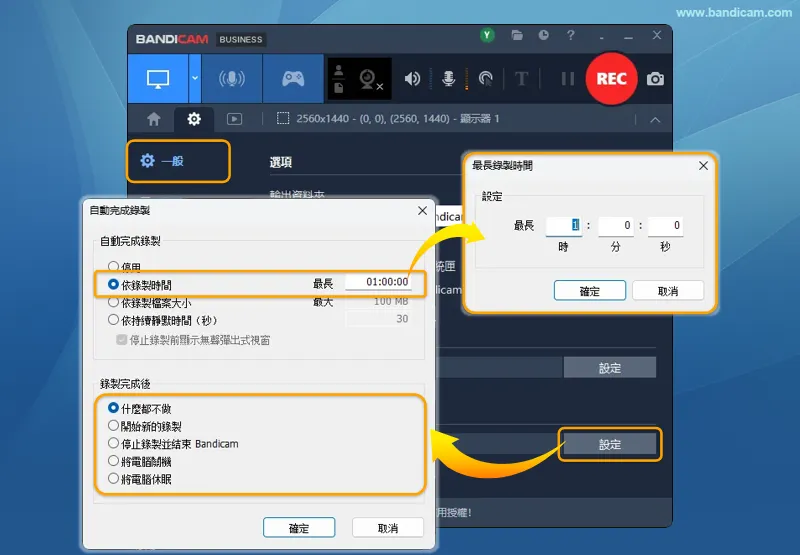
Task: Open Bandicam account Y icon
Action: click(487, 35)
